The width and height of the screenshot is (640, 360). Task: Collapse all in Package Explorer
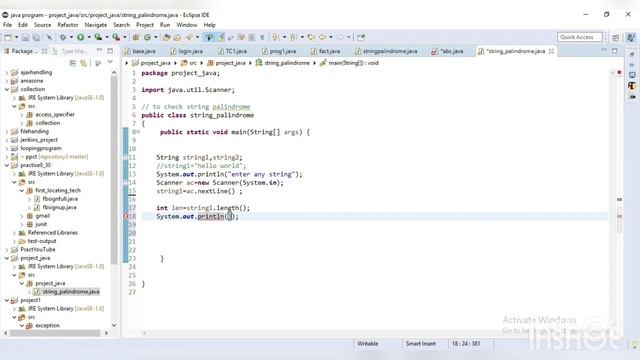pyautogui.click(x=73, y=63)
